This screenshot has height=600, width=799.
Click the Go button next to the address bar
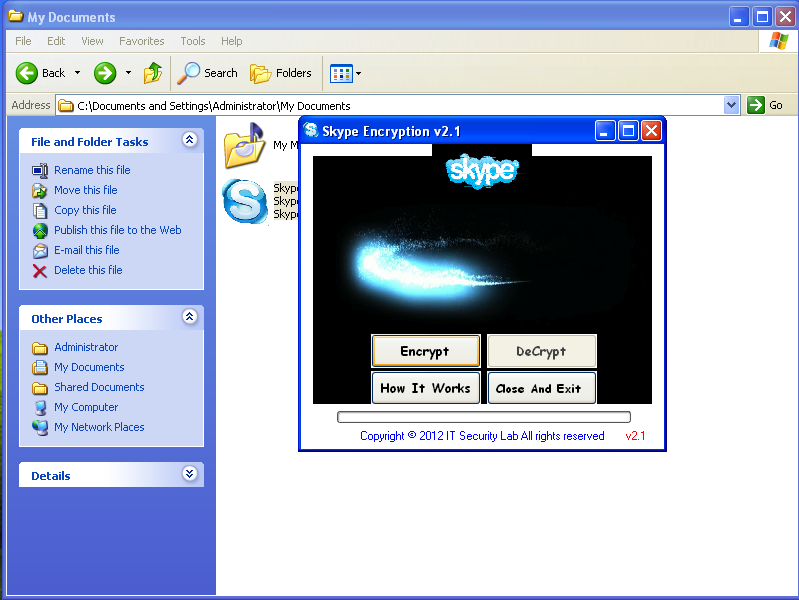pos(766,106)
